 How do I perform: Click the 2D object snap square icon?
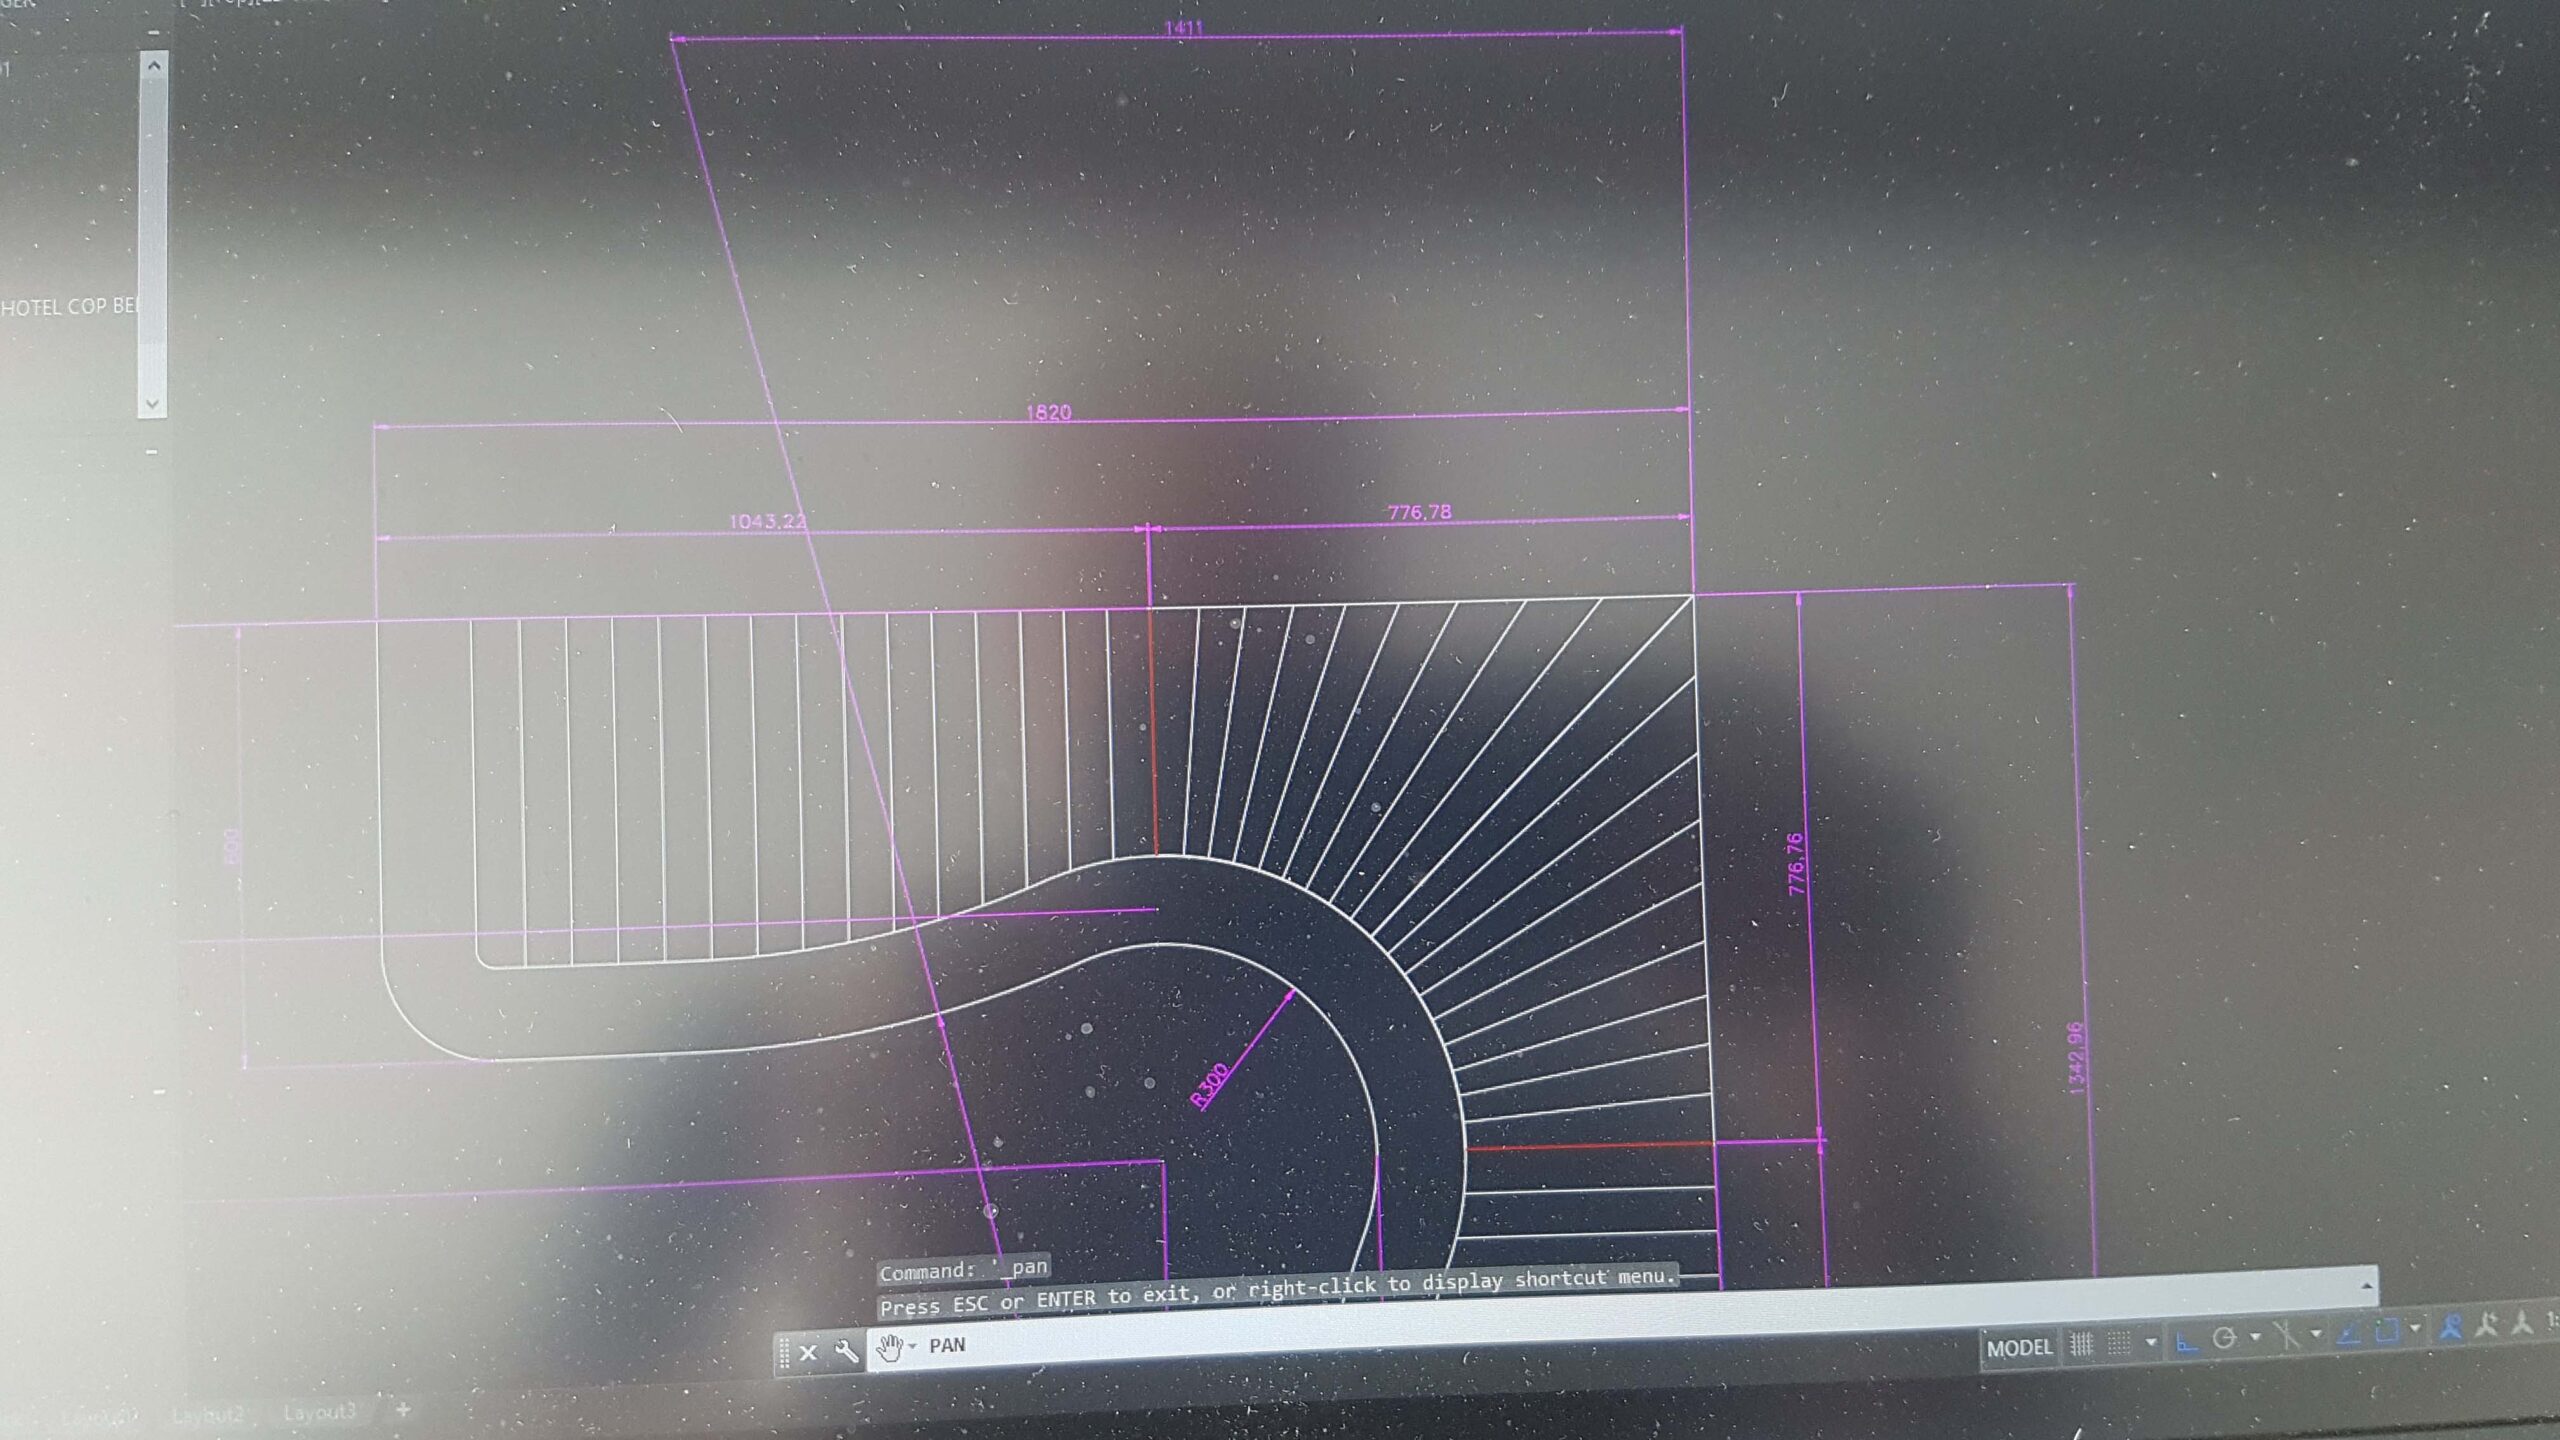tap(2387, 1330)
